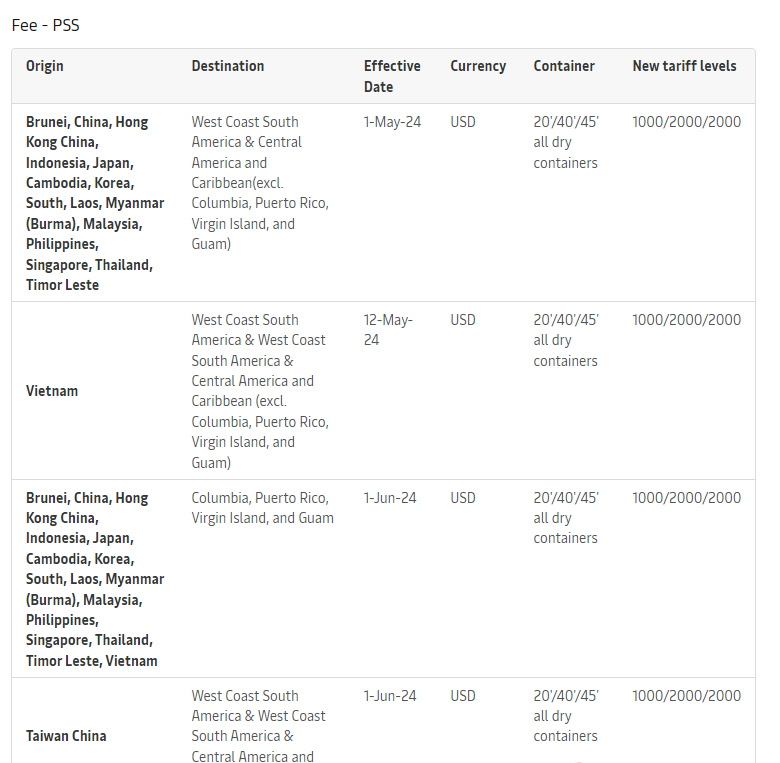Screen dimensions: 780x763
Task: Click the first 1-Jun-24 effective date
Action: coord(390,498)
